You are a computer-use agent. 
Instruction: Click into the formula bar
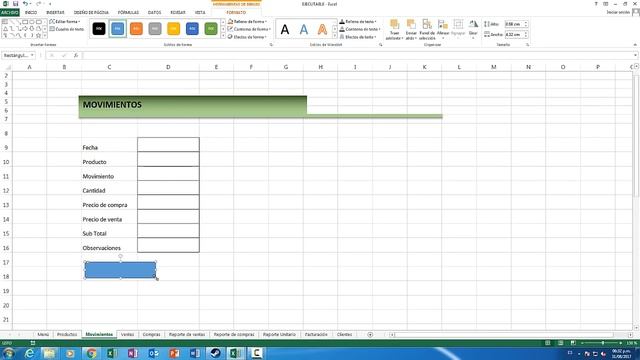357,55
